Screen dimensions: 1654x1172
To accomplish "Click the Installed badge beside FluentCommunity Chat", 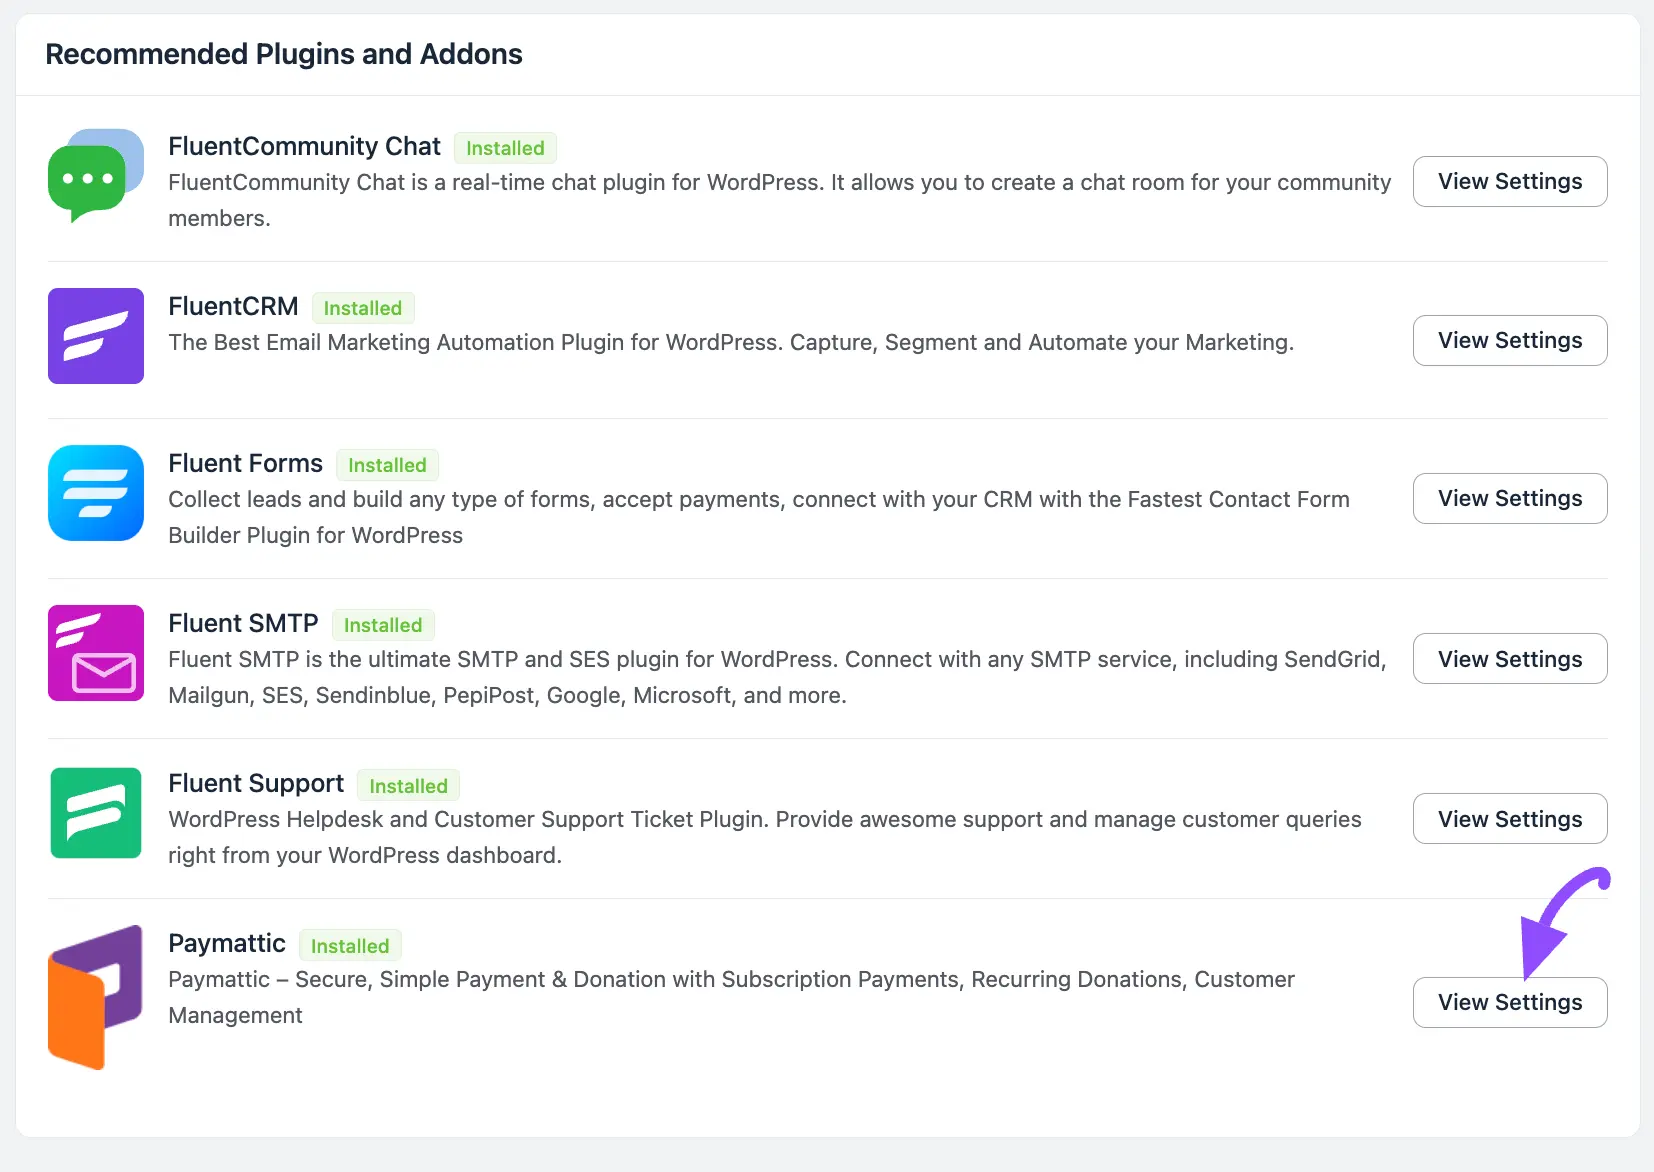I will [505, 148].
